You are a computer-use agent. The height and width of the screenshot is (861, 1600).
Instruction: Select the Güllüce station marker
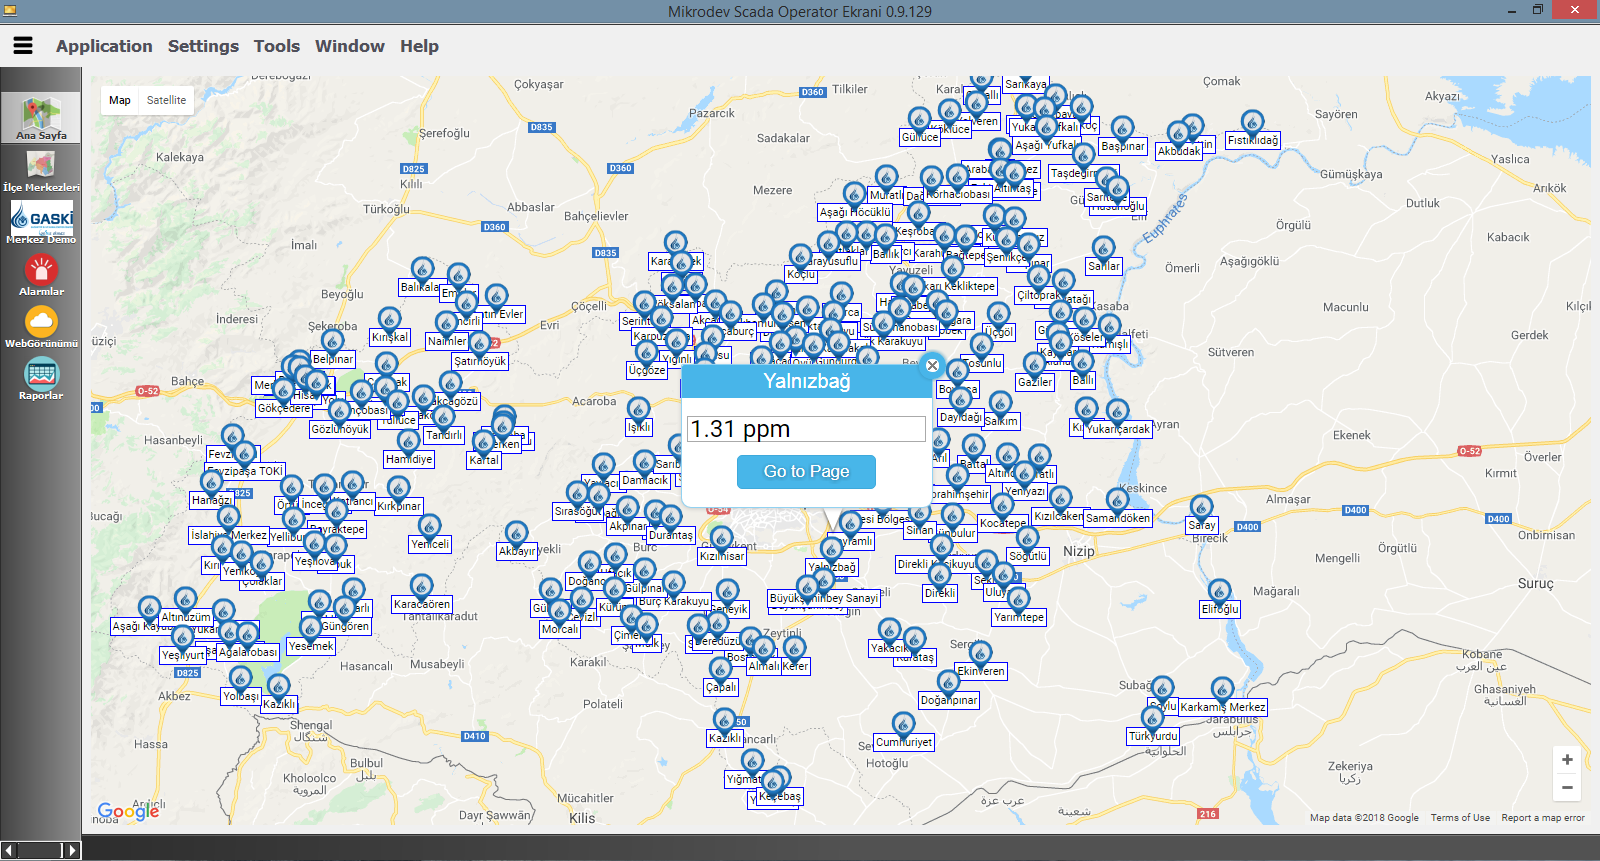point(919,120)
